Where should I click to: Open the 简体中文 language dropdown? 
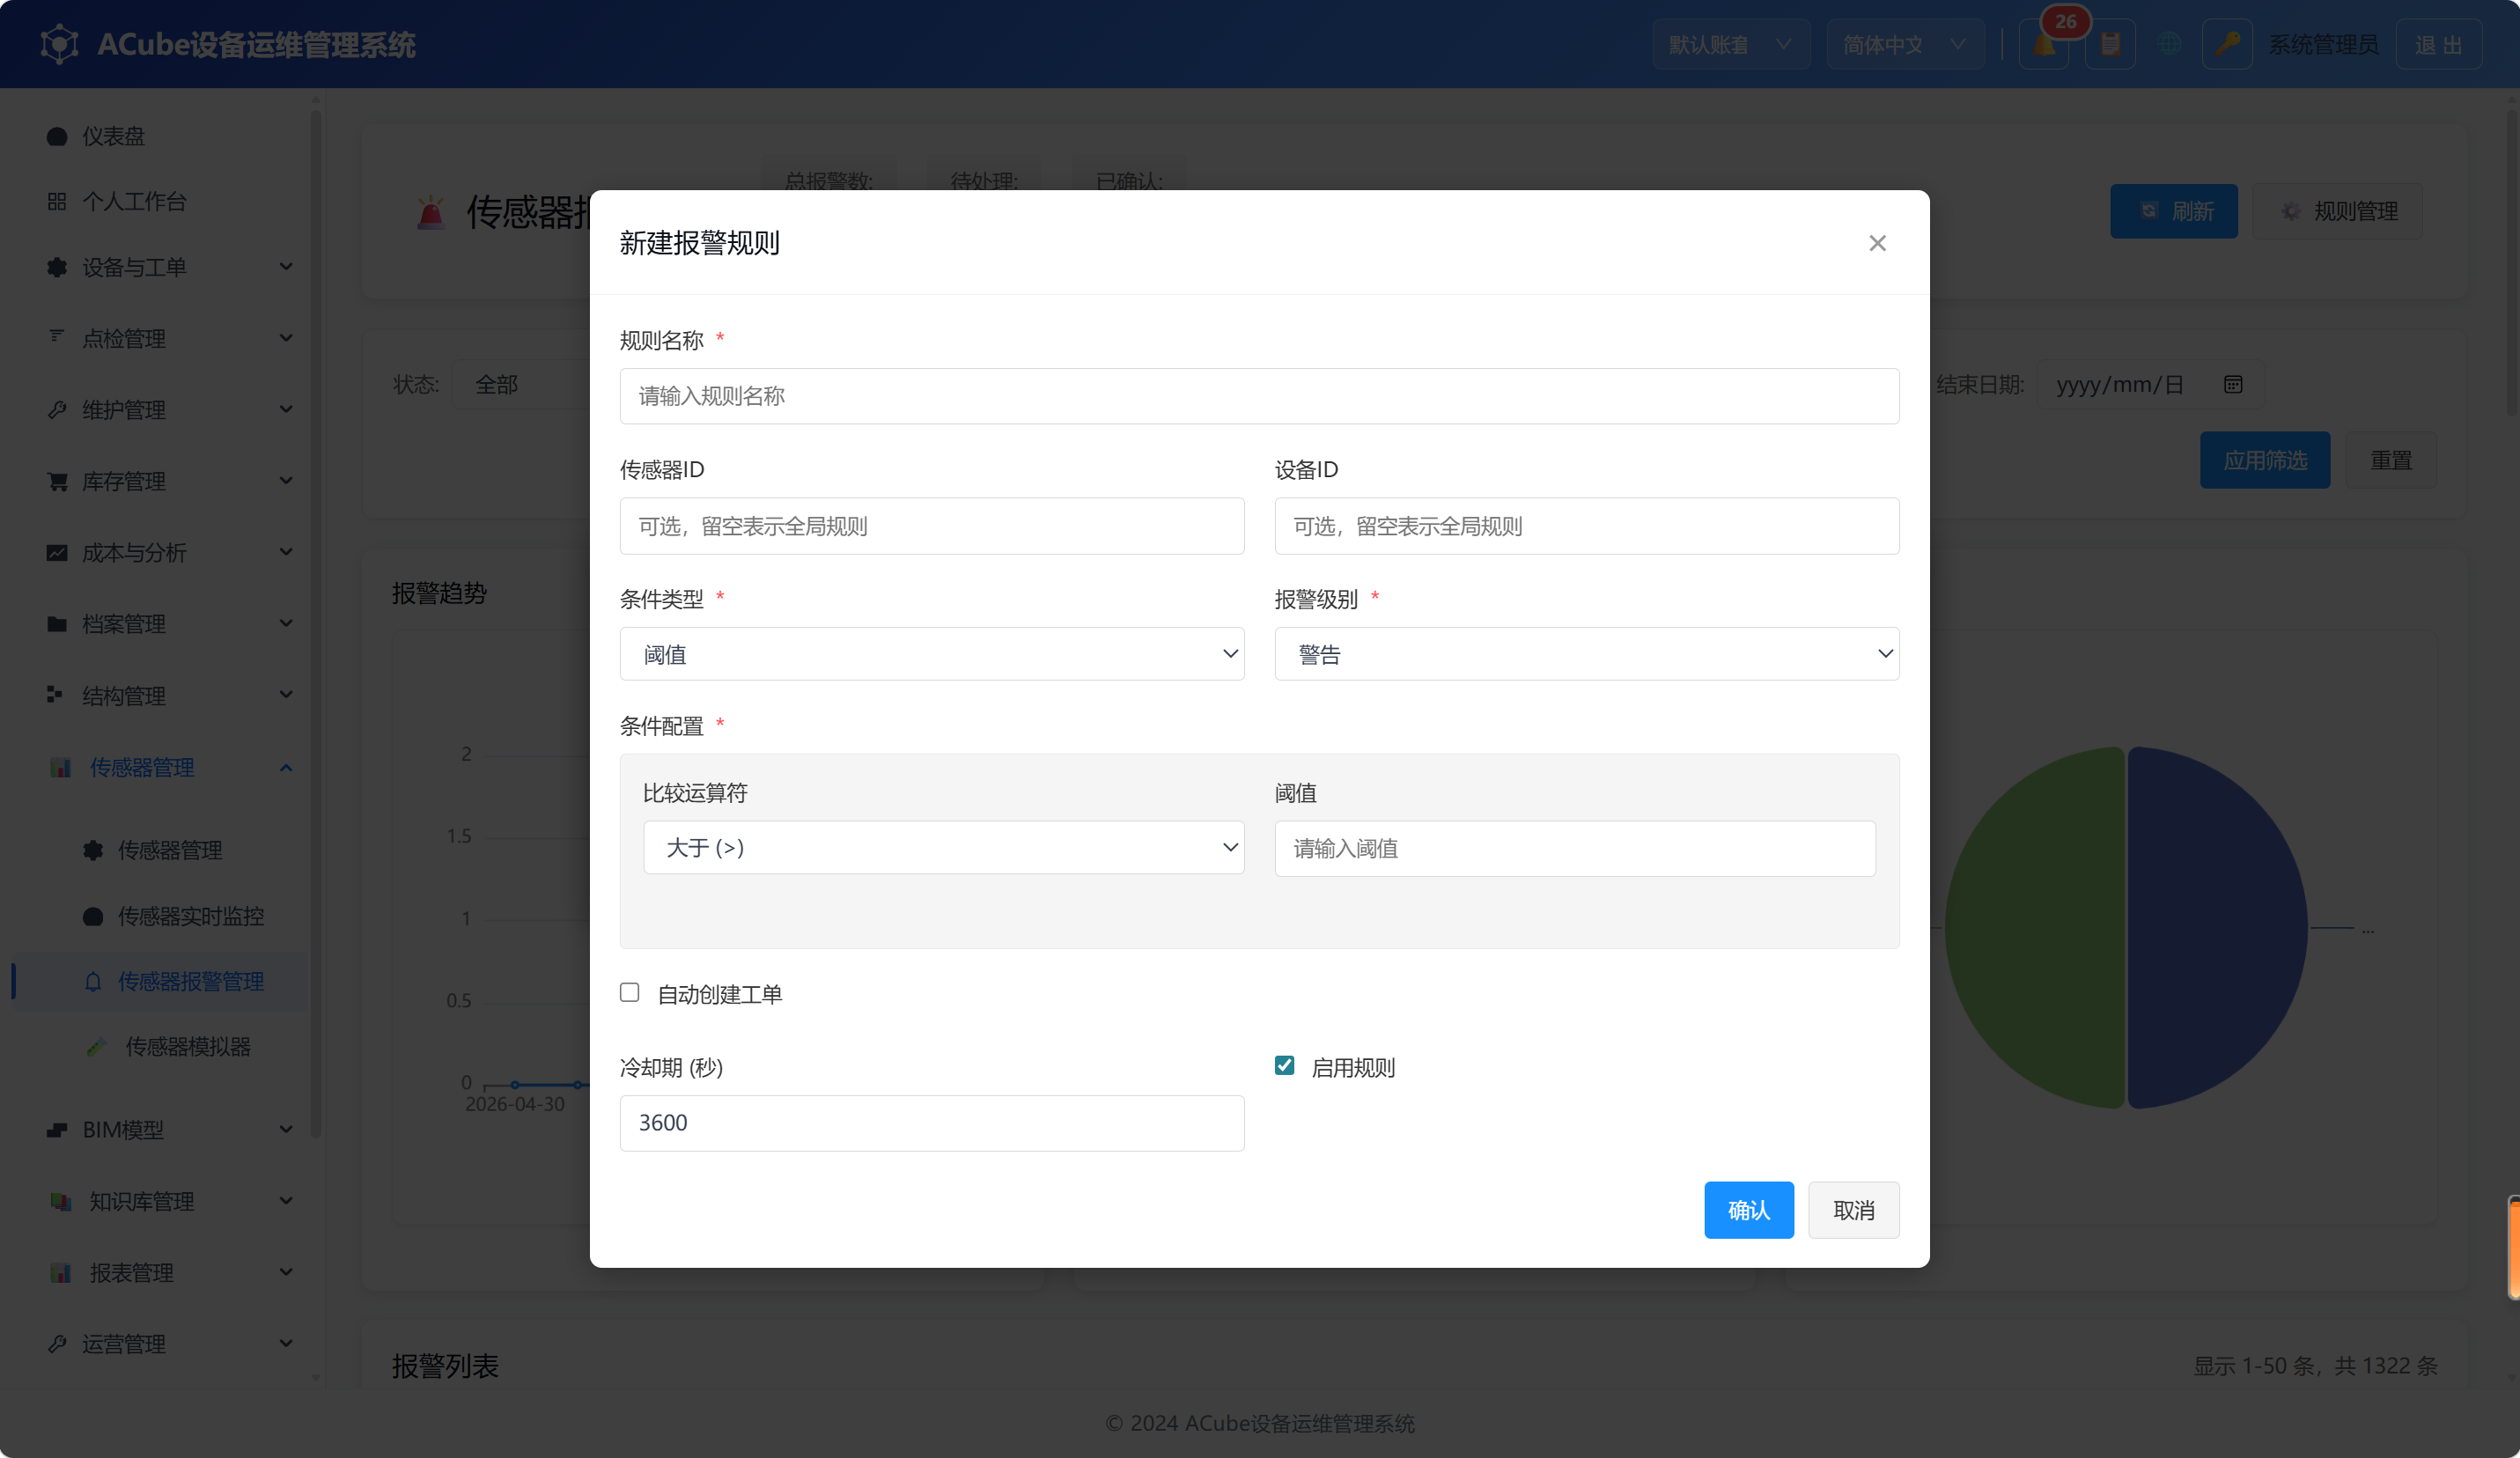pos(1905,44)
